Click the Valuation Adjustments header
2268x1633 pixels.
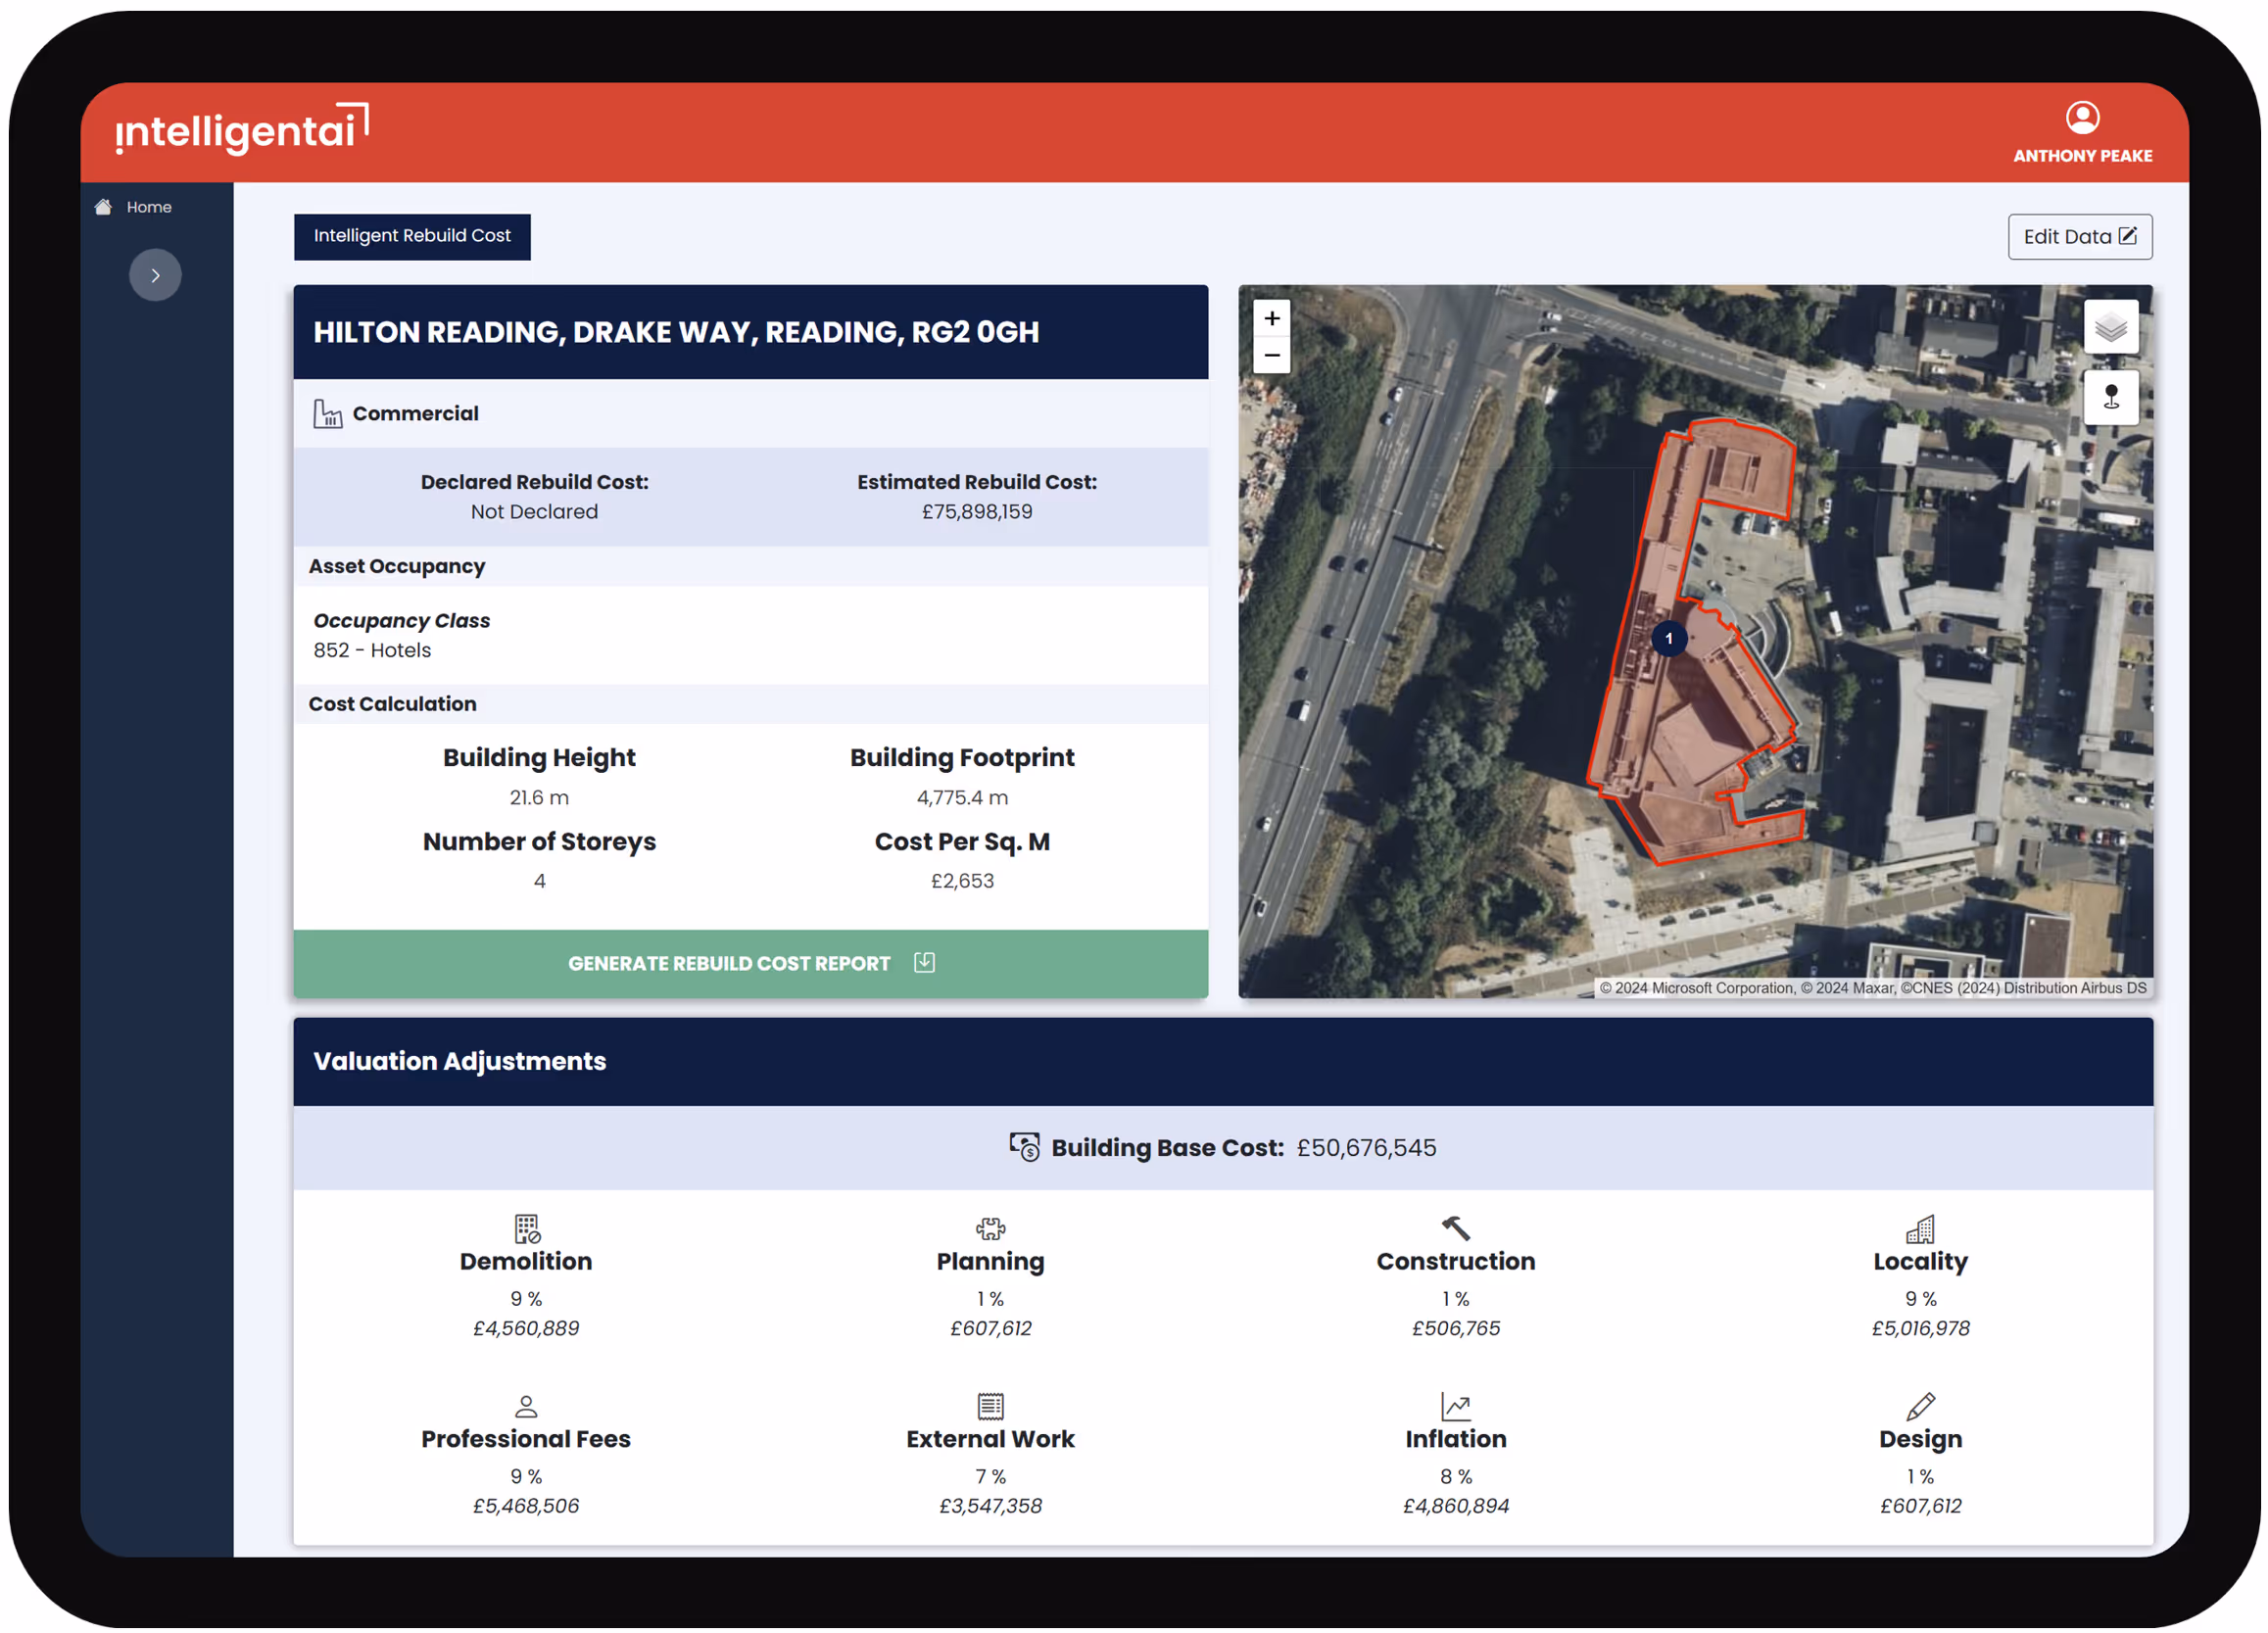click(x=460, y=1062)
